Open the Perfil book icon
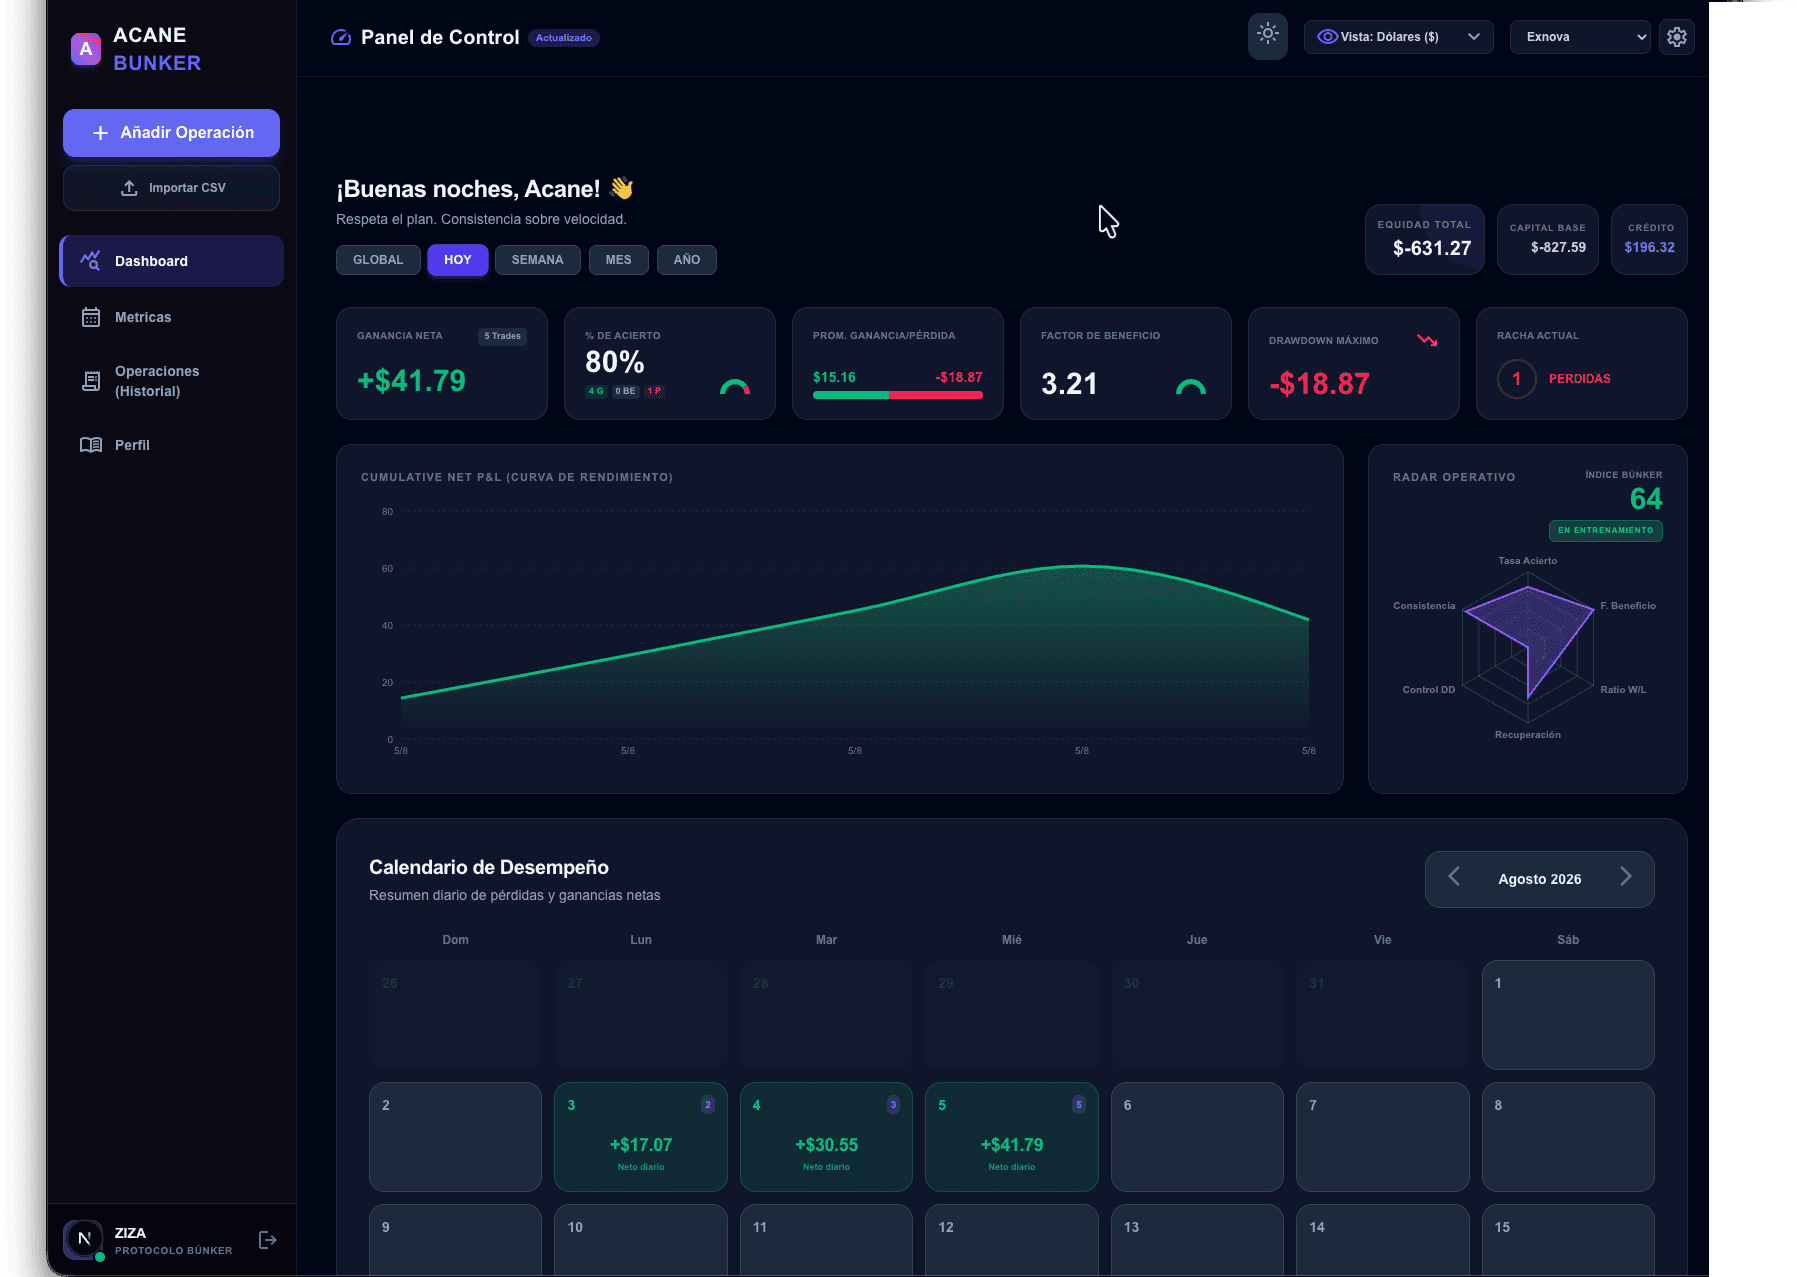The image size is (1797, 1277). (91, 445)
